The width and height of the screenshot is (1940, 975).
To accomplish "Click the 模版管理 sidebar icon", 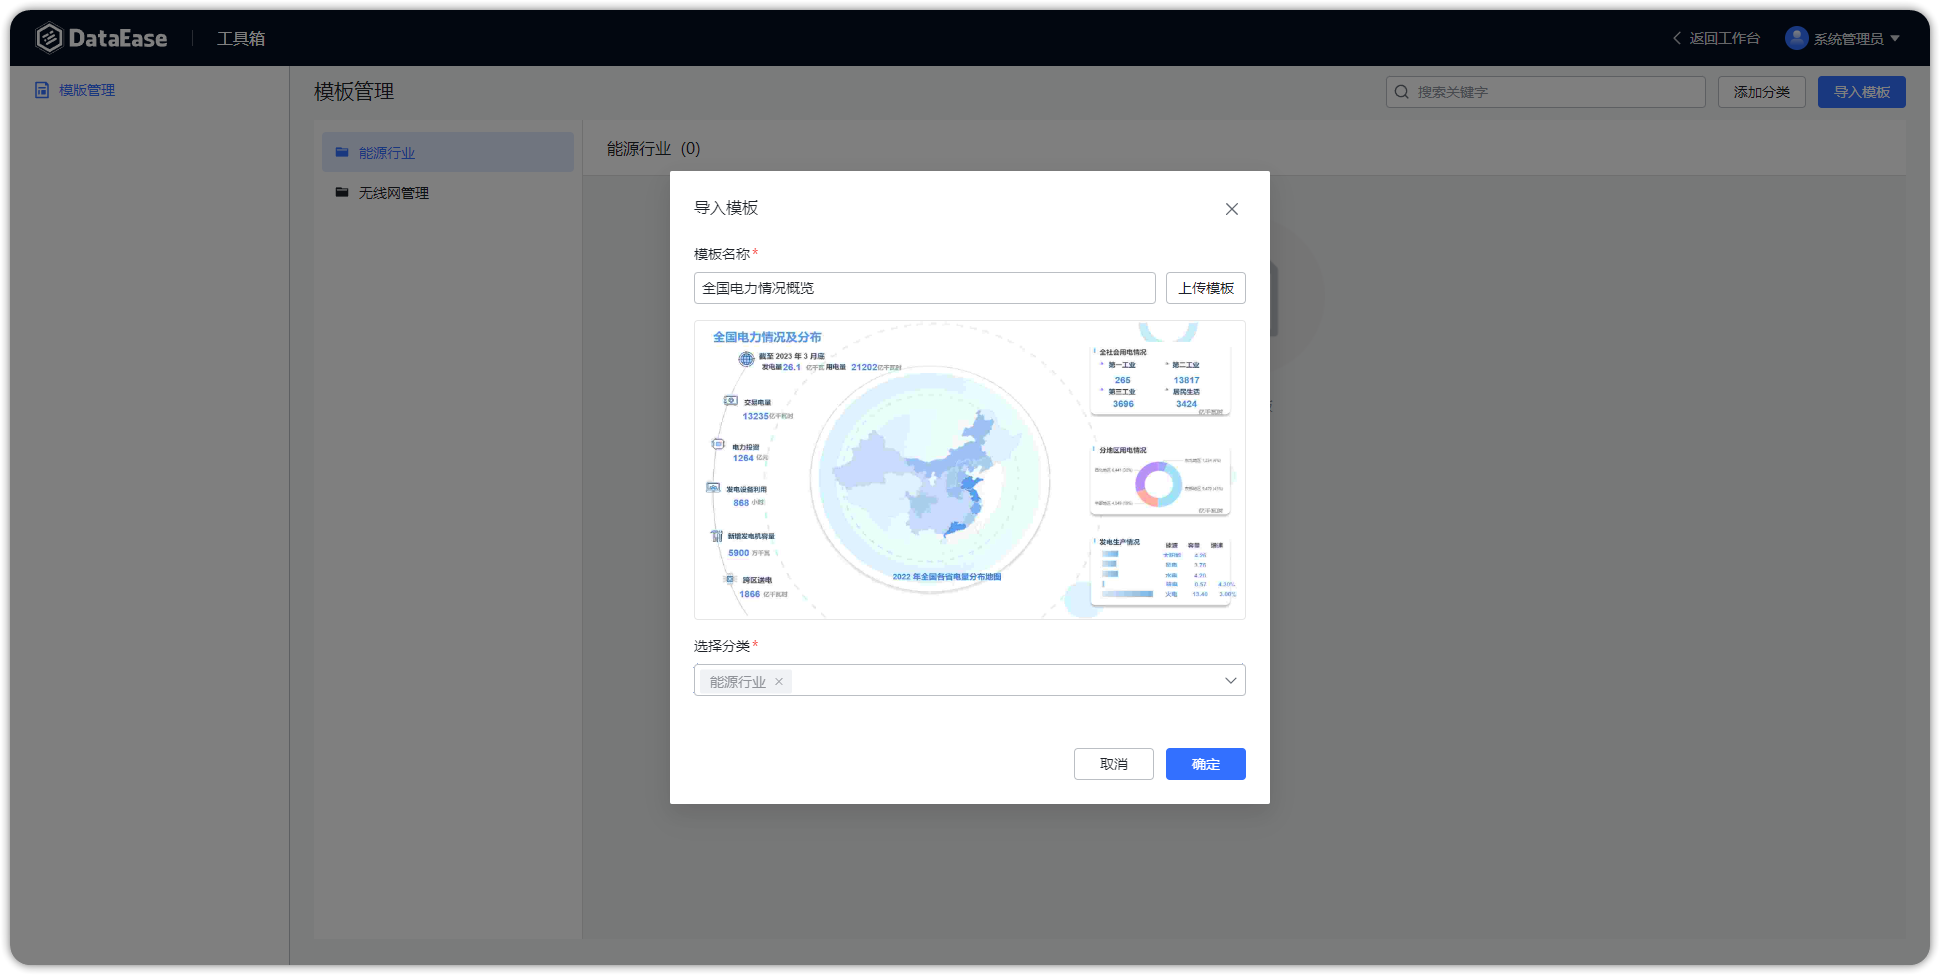I will pyautogui.click(x=42, y=90).
